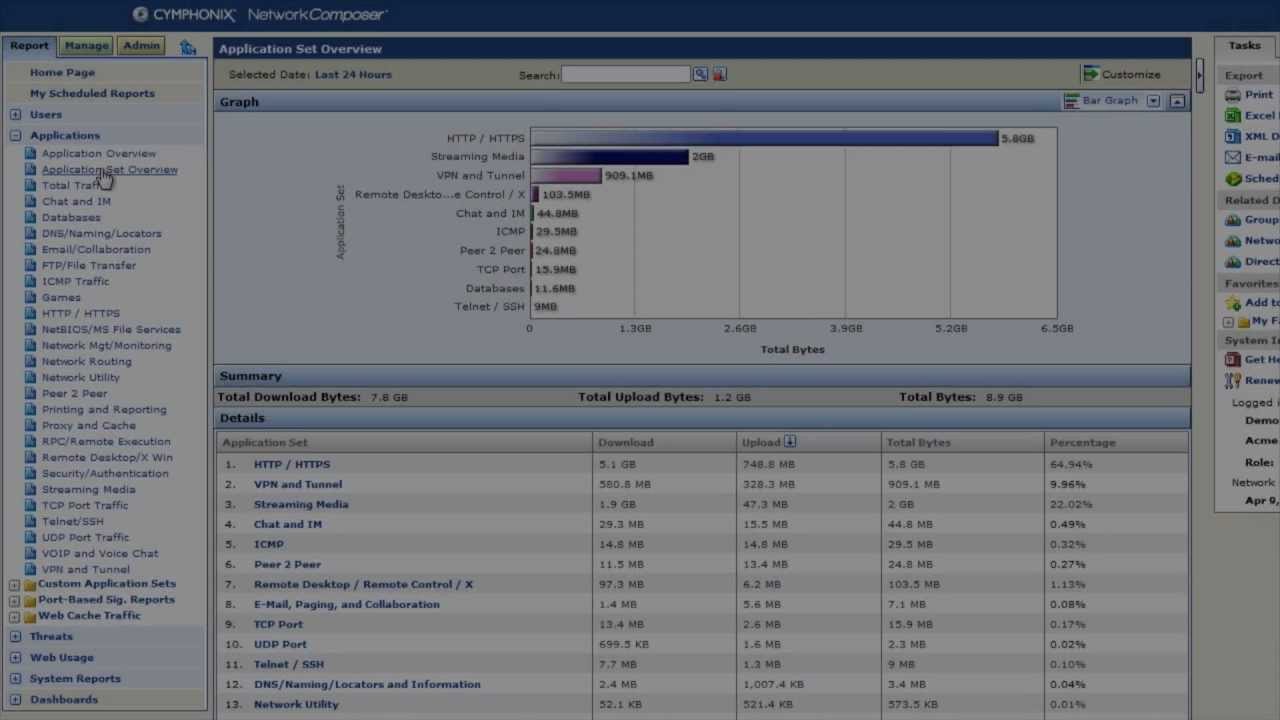Click report icon beside Games
This screenshot has height=720, width=1280.
tap(31, 298)
